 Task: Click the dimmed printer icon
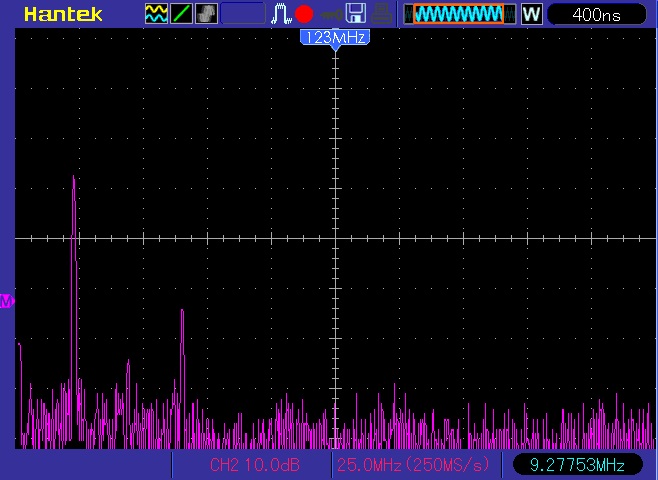pyautogui.click(x=381, y=14)
